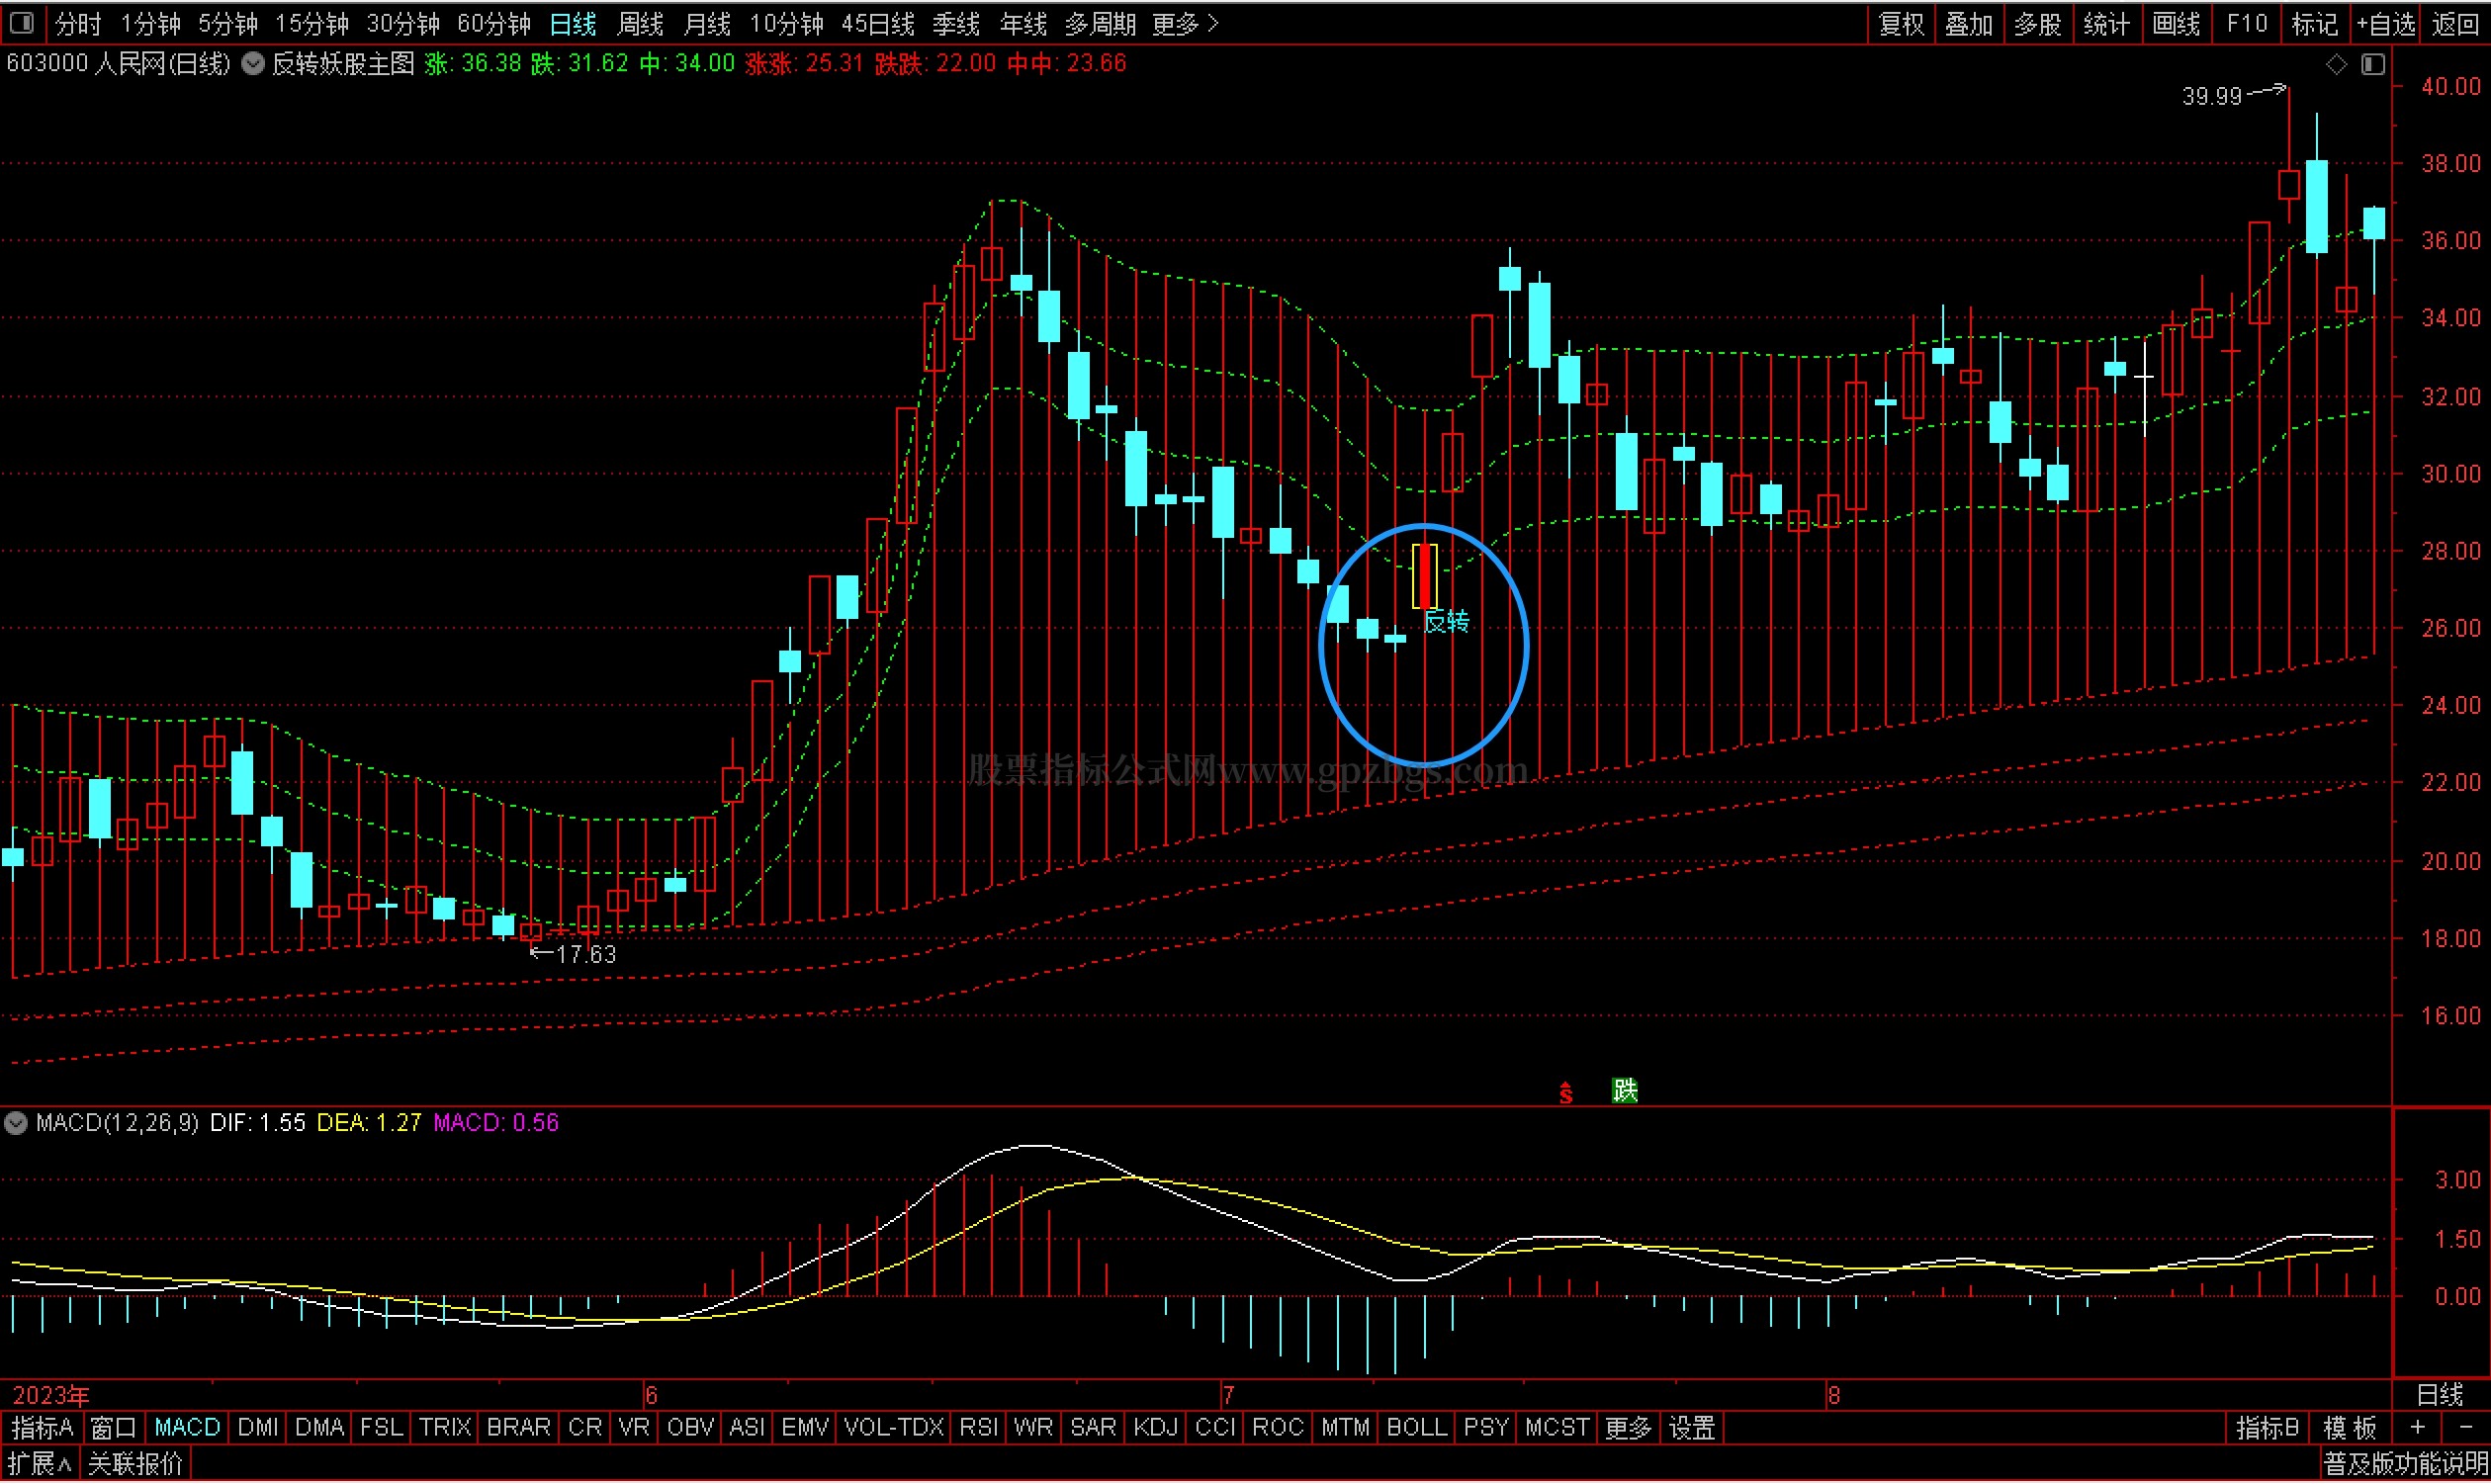Switch to 周线 weekly chart
This screenshot has width=2491, height=1484.
tap(640, 23)
